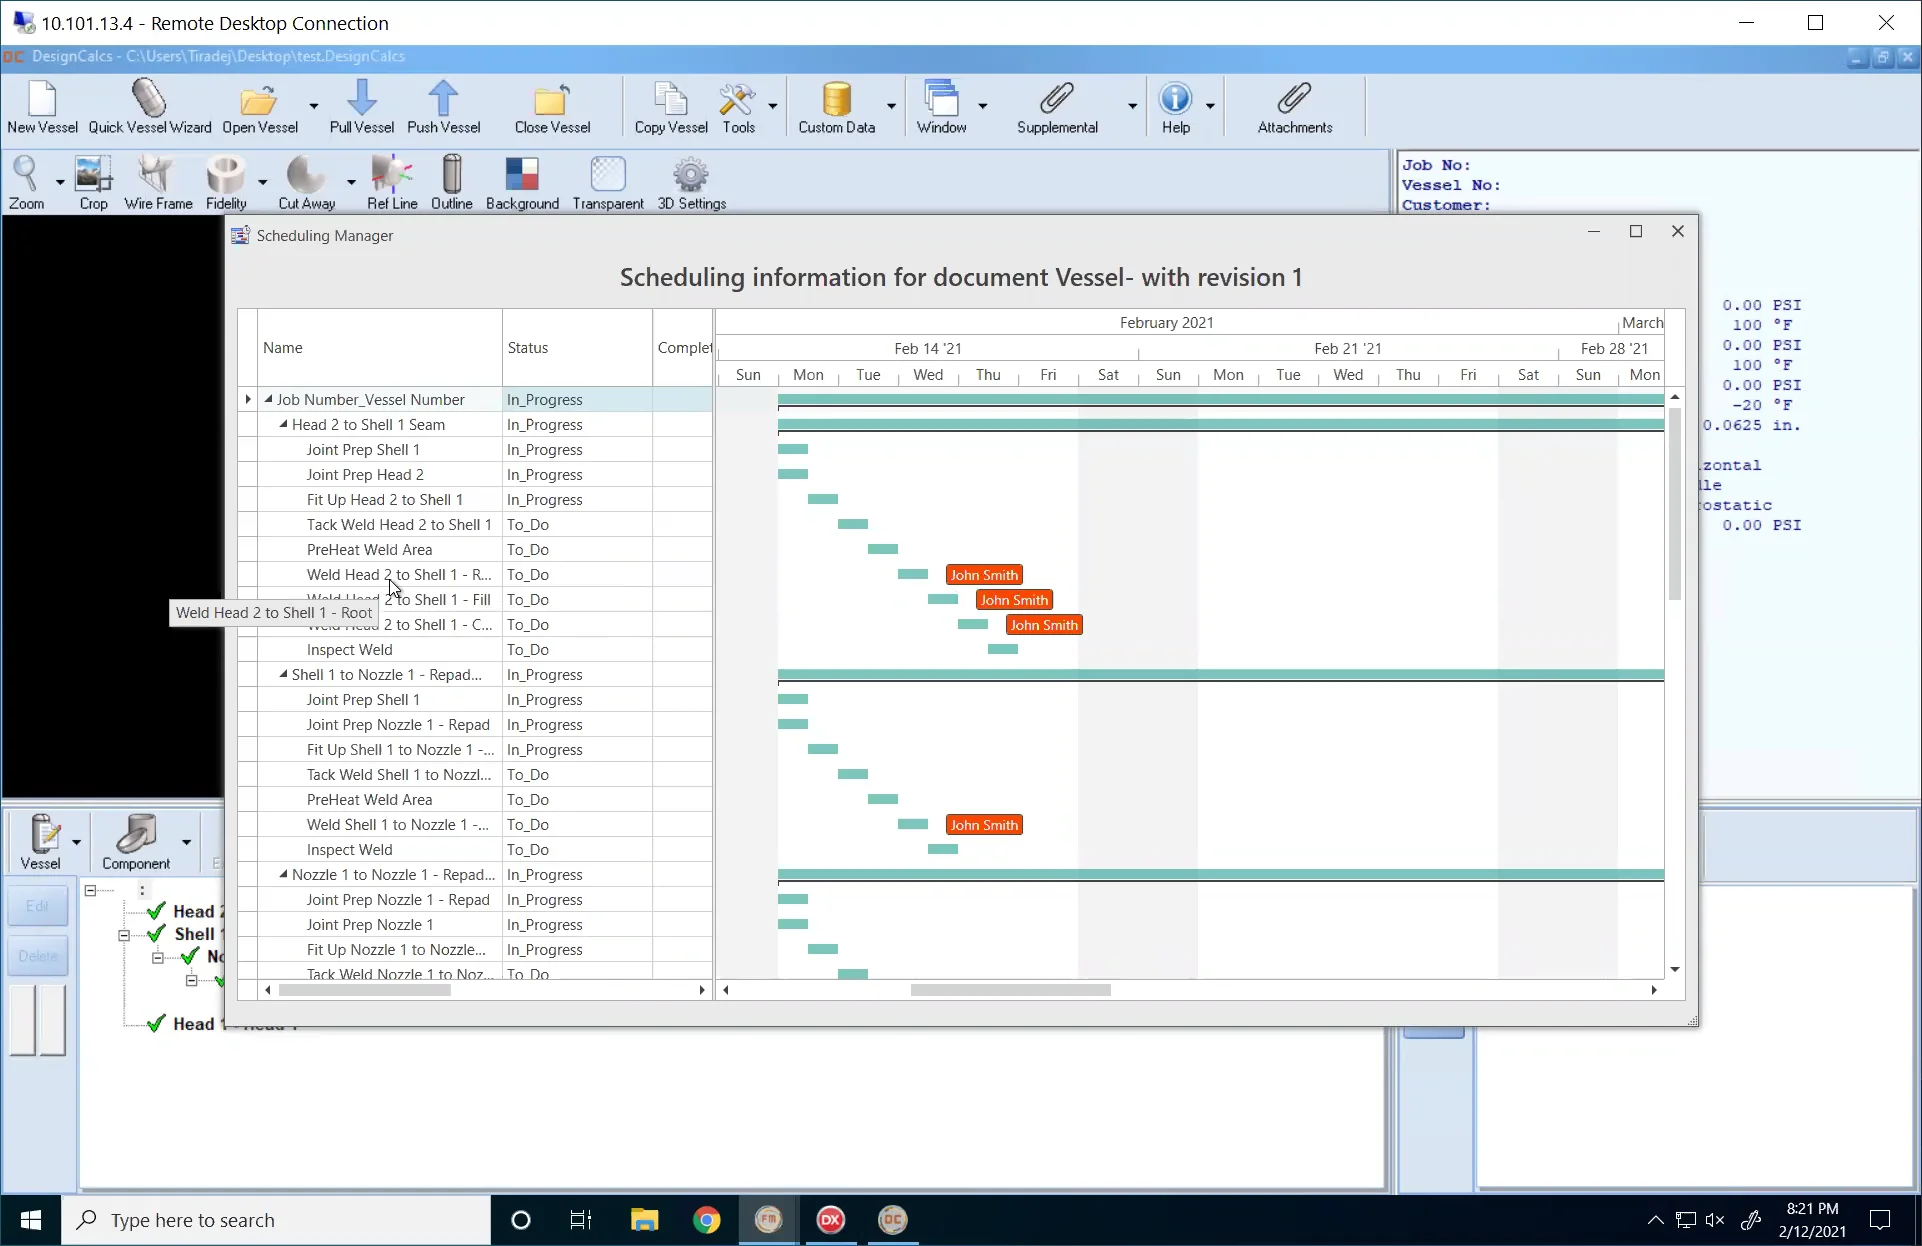This screenshot has height=1246, width=1922.
Task: Open the Quick Vessel Wizard
Action: click(x=148, y=105)
